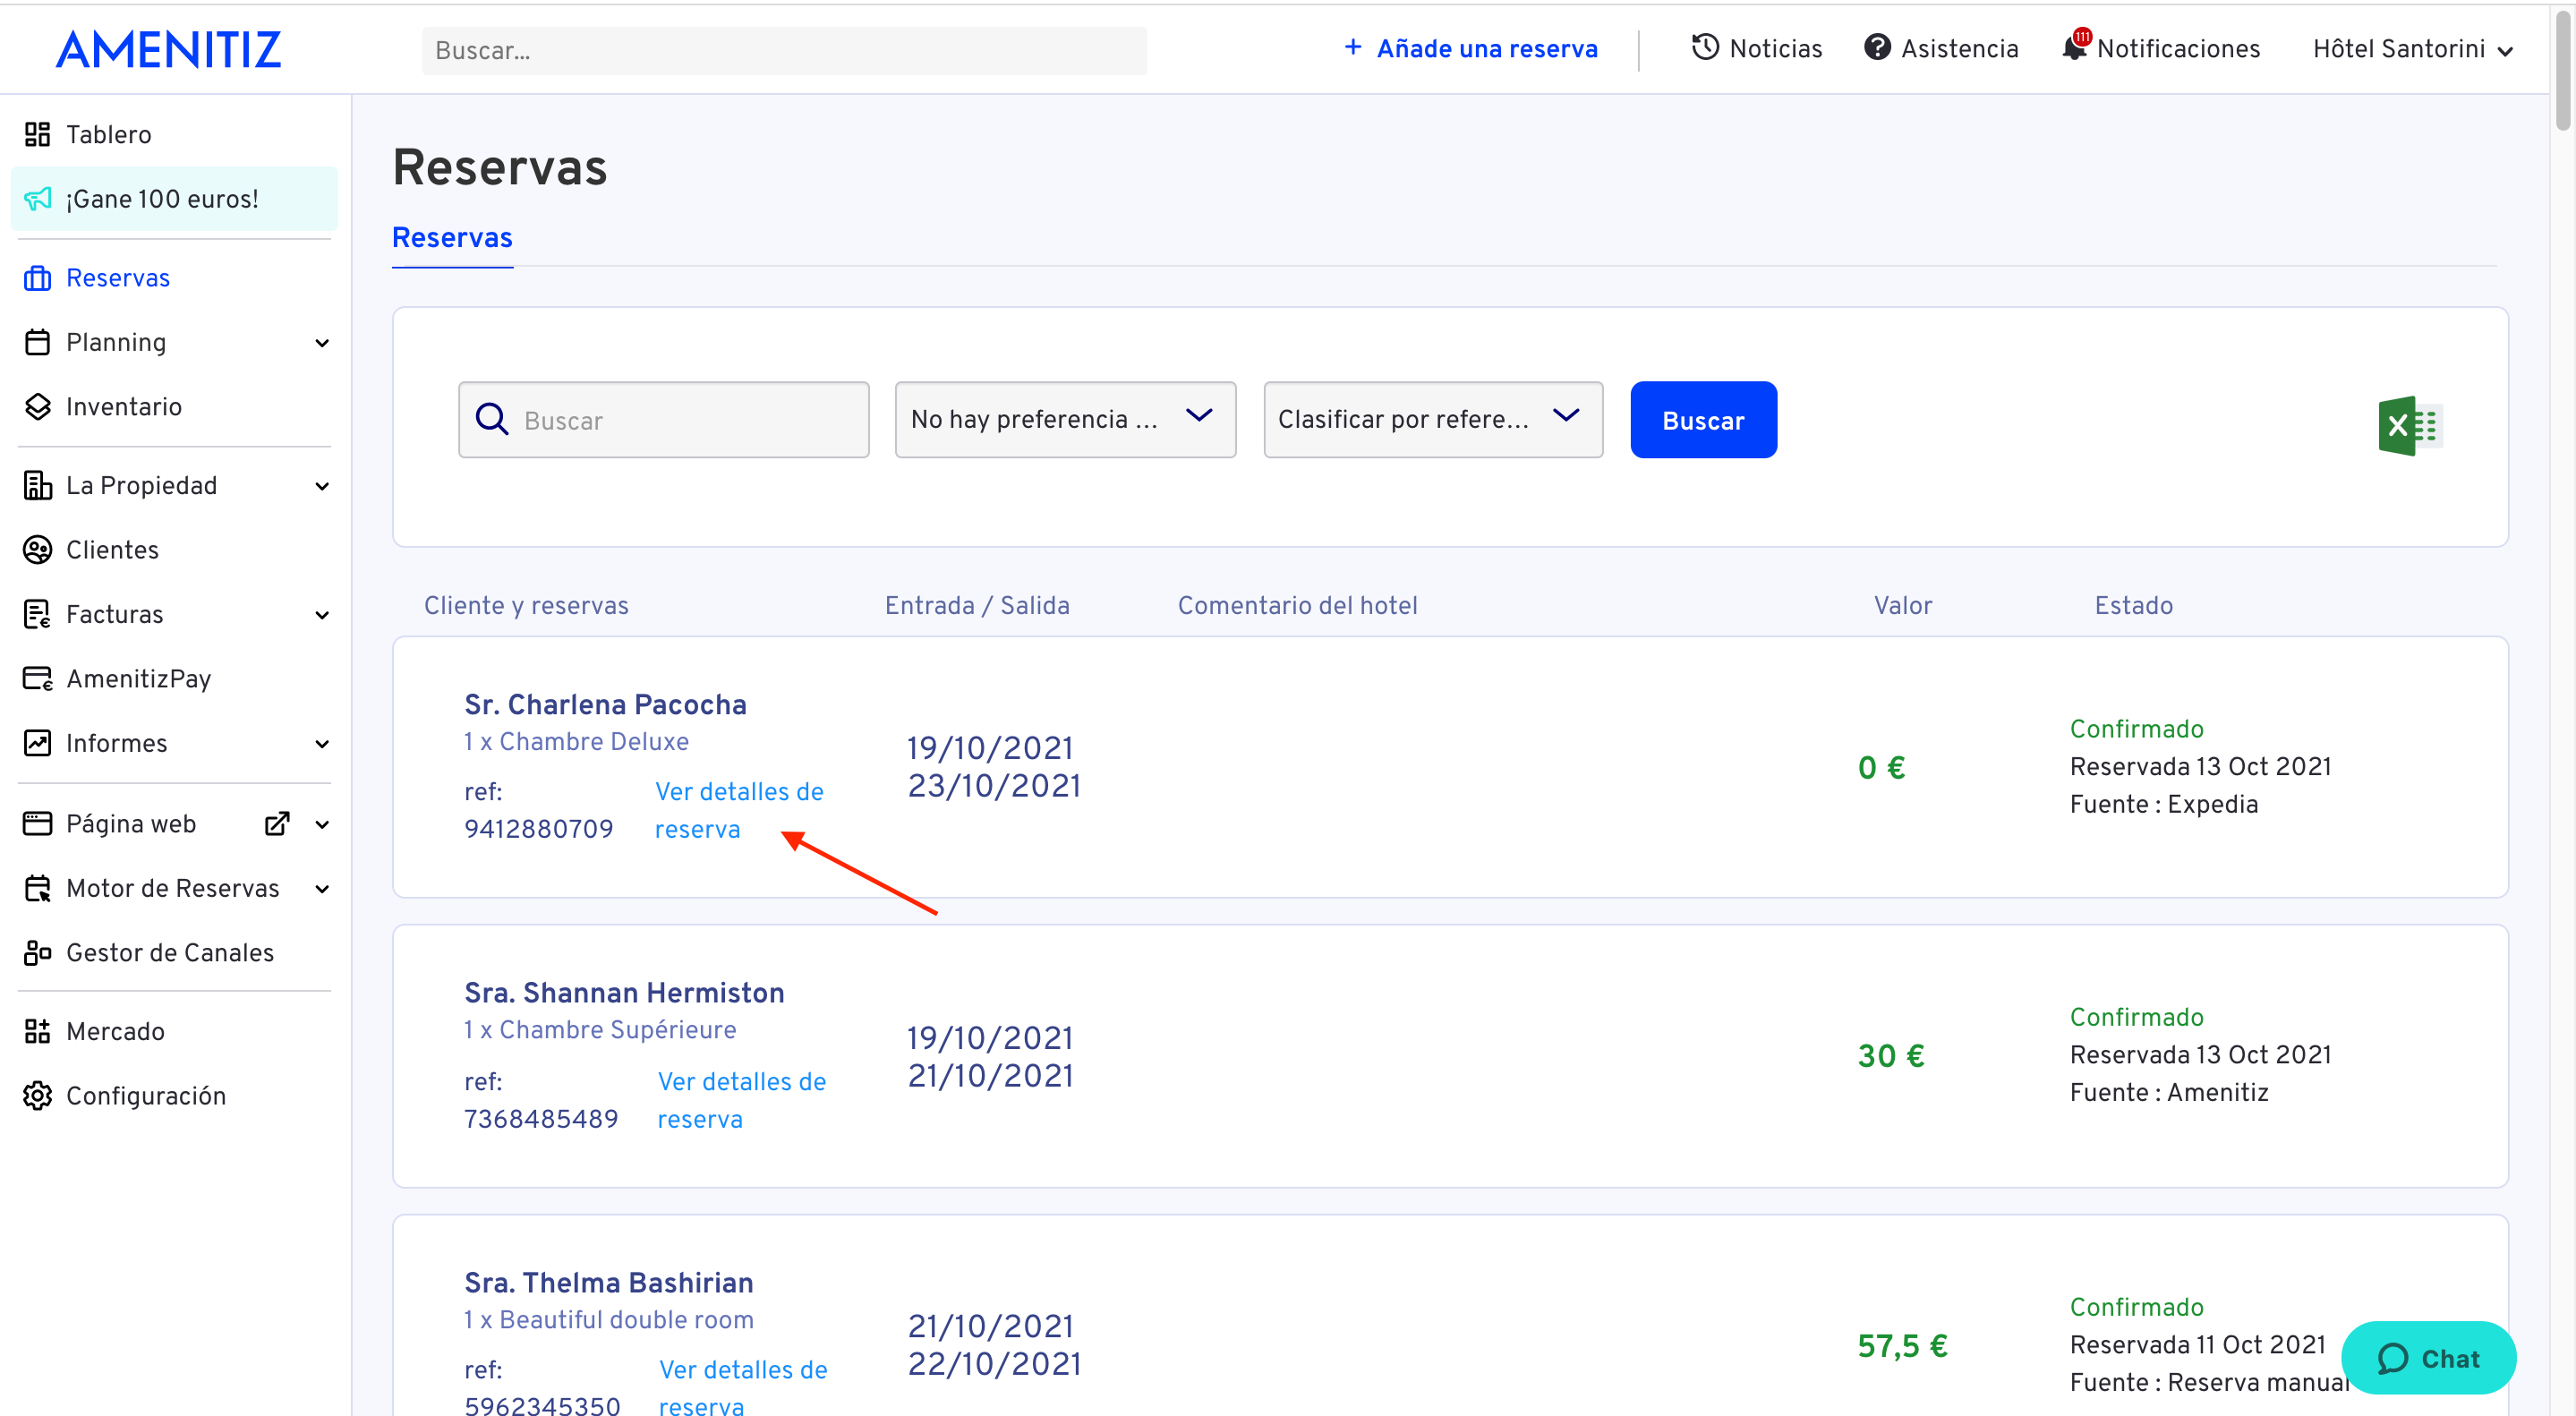Click the megaphone icon for Gane 100 euros
Image resolution: width=2576 pixels, height=1416 pixels.
coord(37,199)
